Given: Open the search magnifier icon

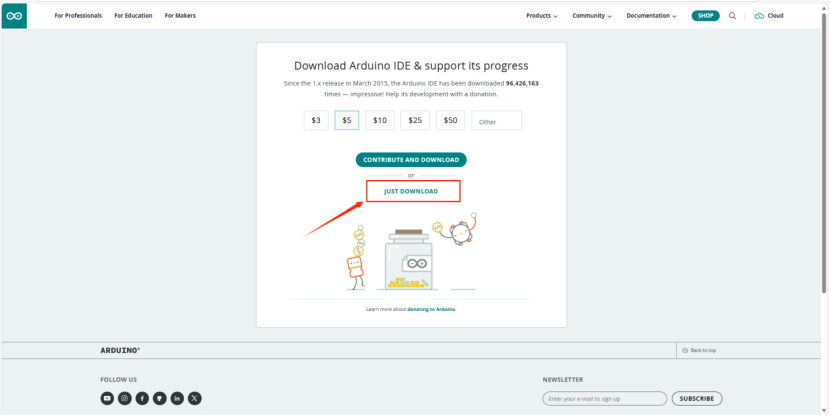Looking at the screenshot, I should (732, 16).
